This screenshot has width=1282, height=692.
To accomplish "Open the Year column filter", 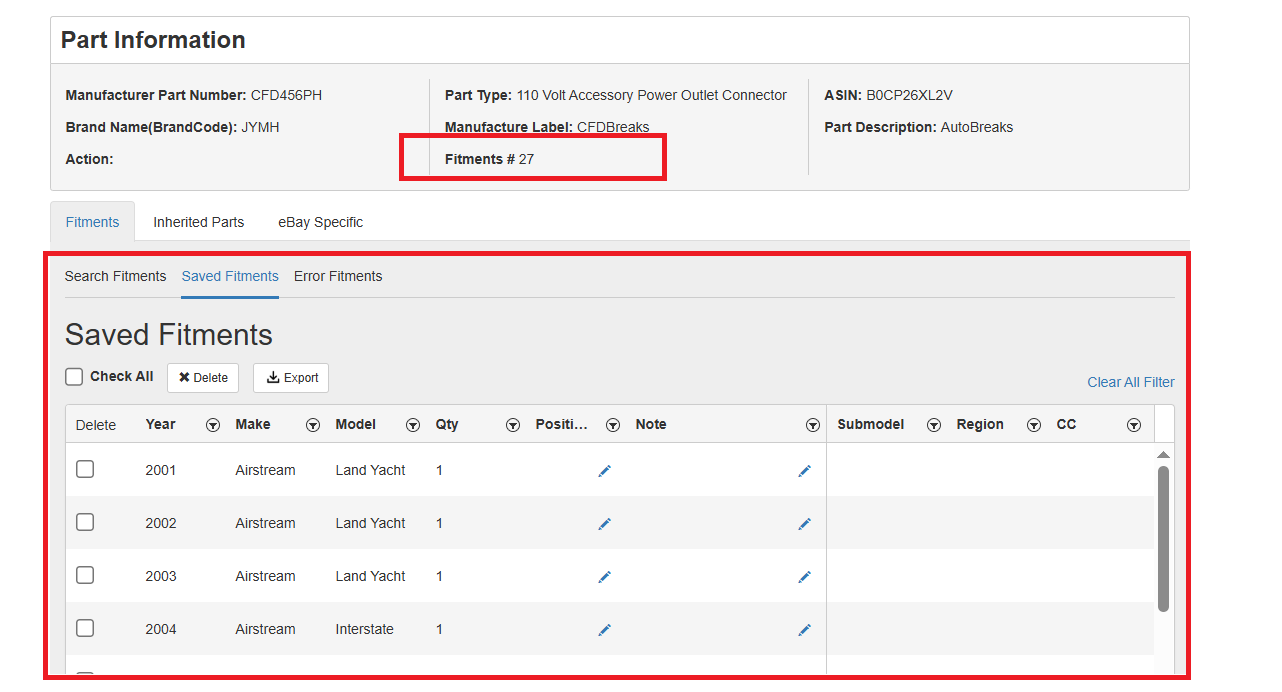I will (x=212, y=425).
